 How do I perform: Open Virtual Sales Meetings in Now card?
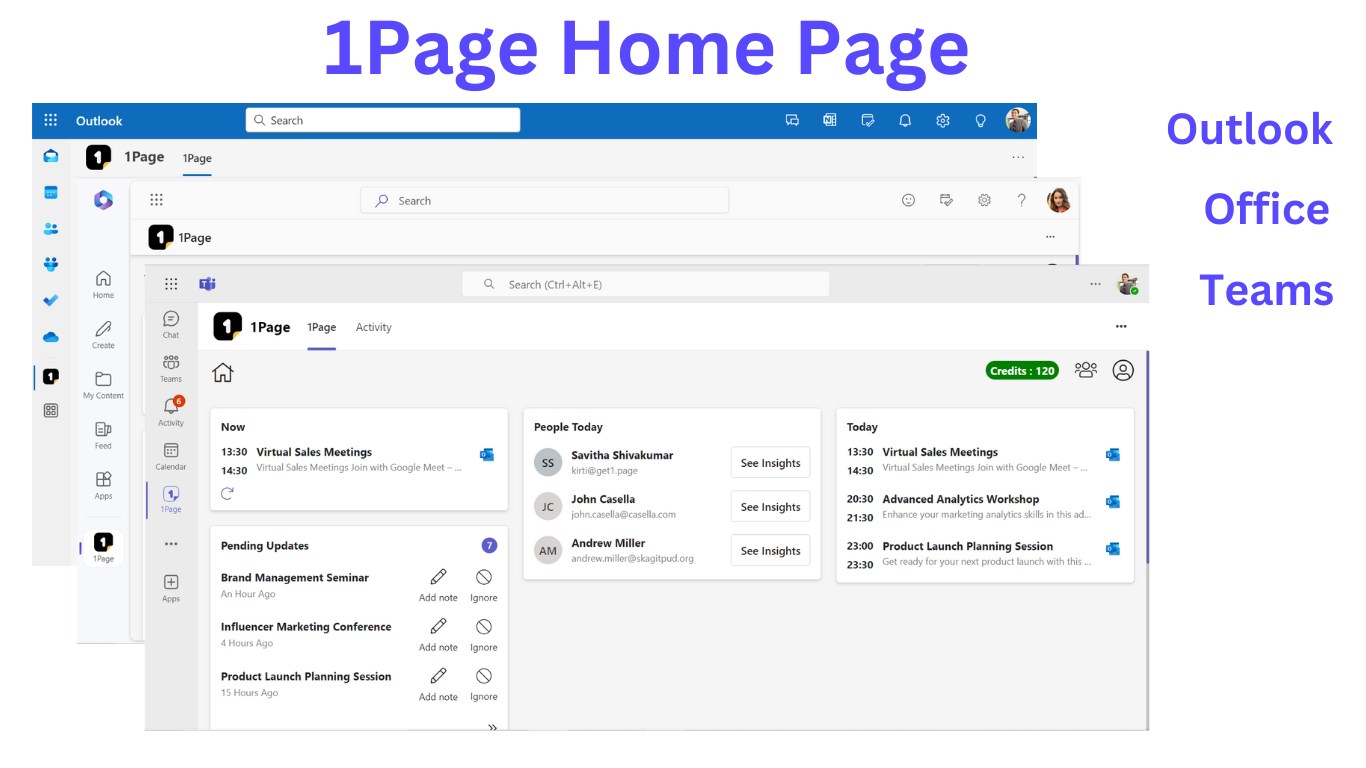314,452
